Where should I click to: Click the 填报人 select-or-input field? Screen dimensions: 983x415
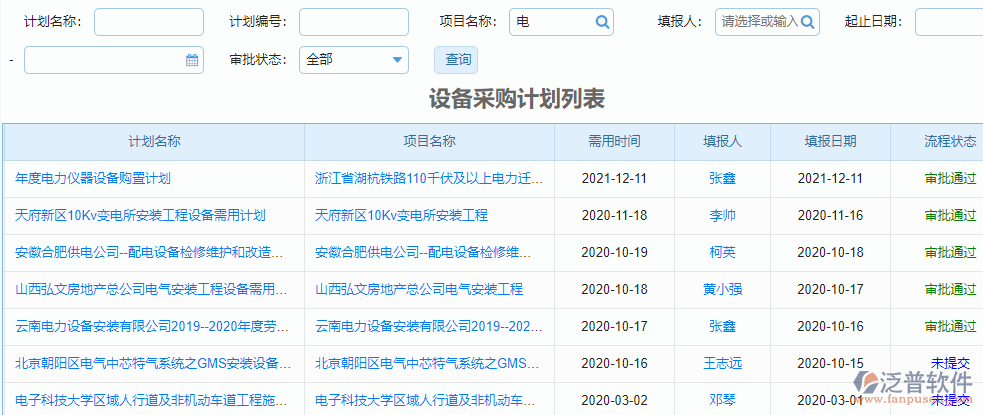[x=767, y=22]
